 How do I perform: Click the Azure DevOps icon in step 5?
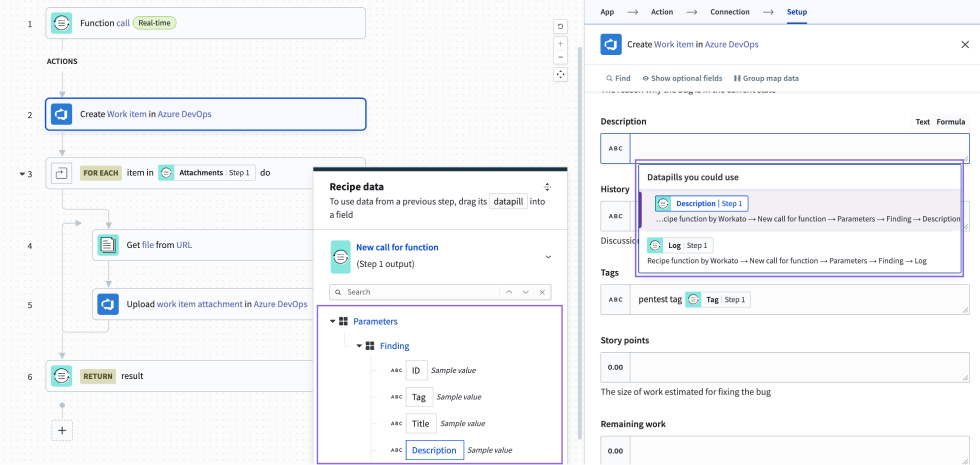click(x=108, y=304)
